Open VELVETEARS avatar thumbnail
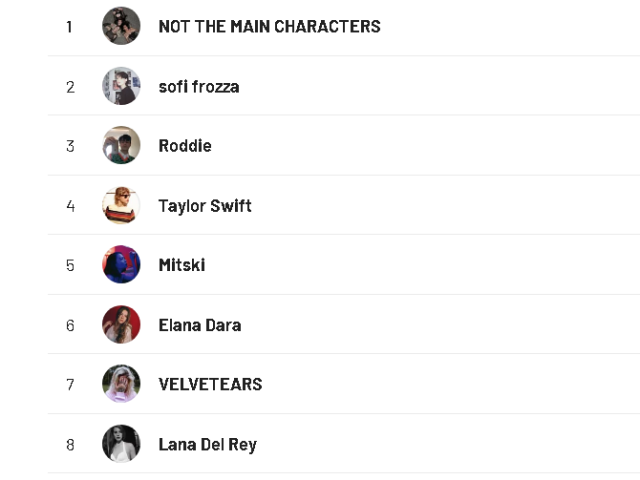 [121, 384]
